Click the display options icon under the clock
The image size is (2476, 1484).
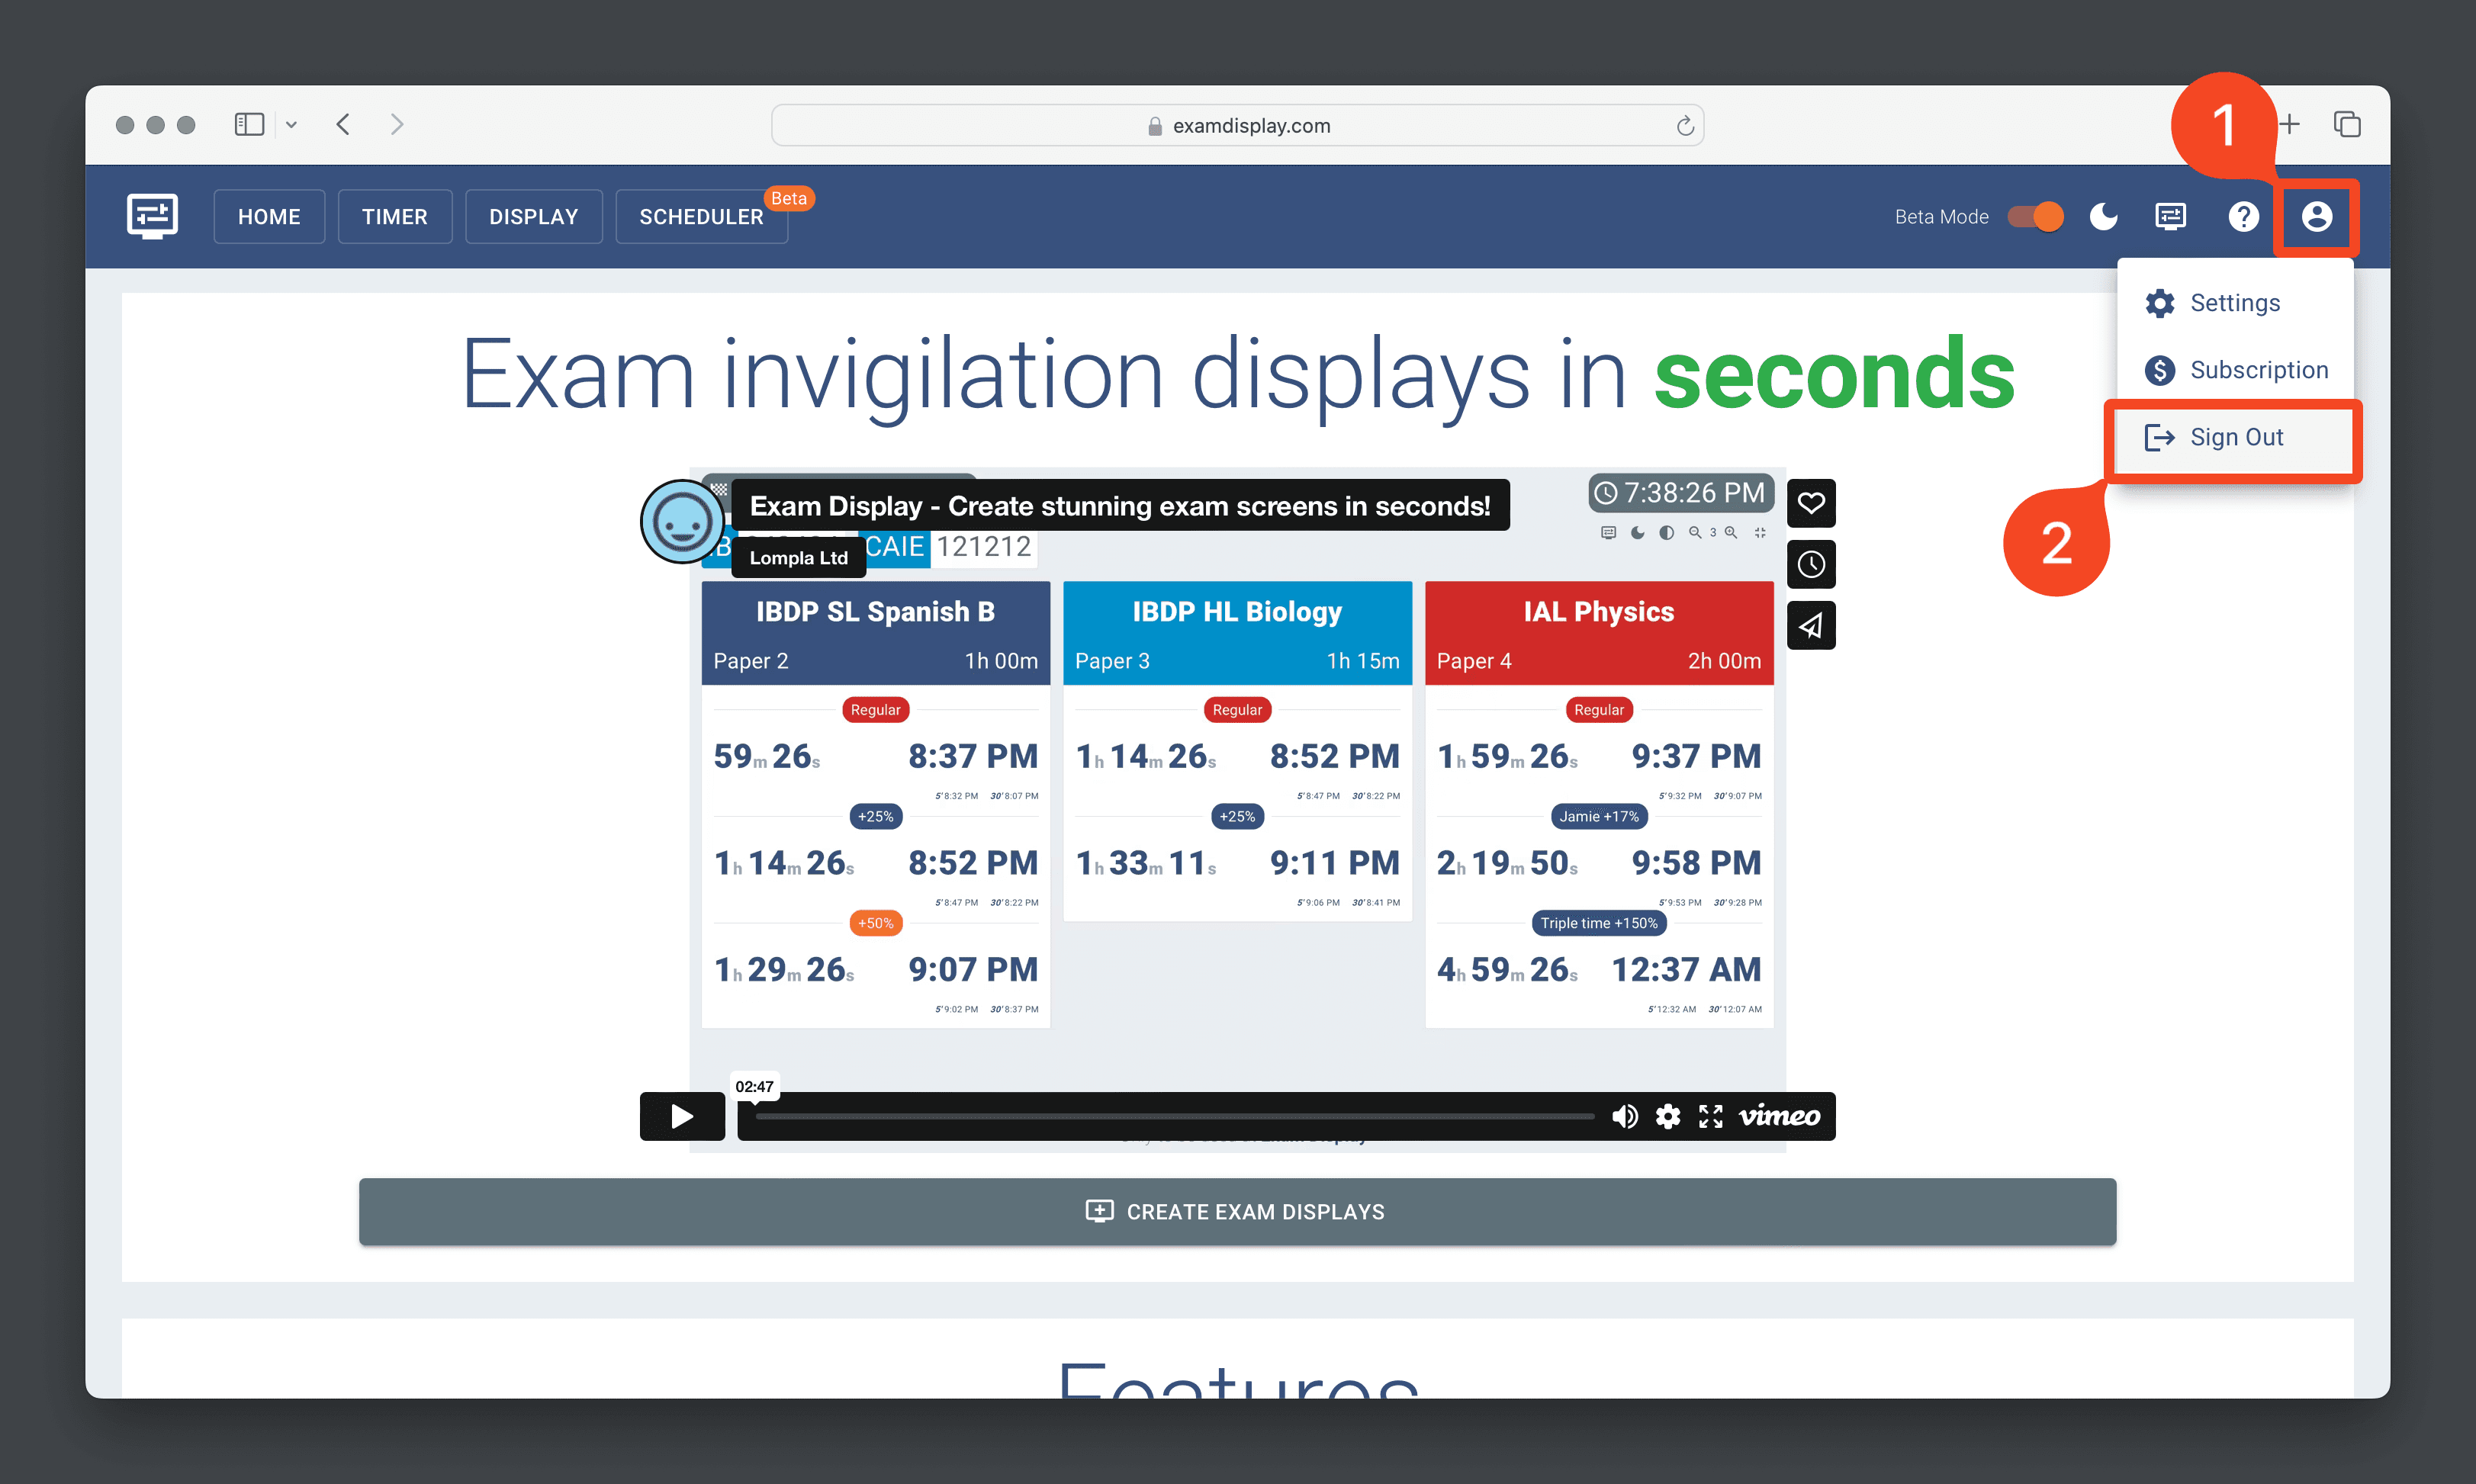pyautogui.click(x=1608, y=533)
